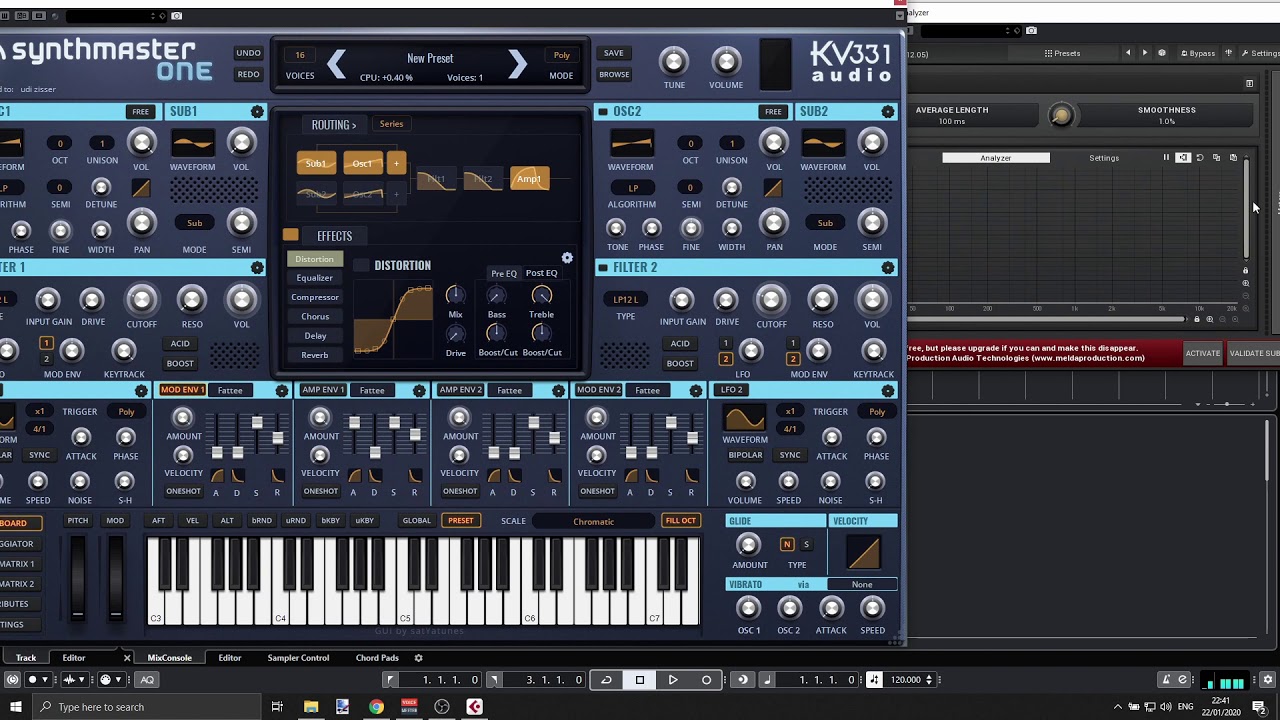Open the OSC2 LP algorithm selector

633,188
